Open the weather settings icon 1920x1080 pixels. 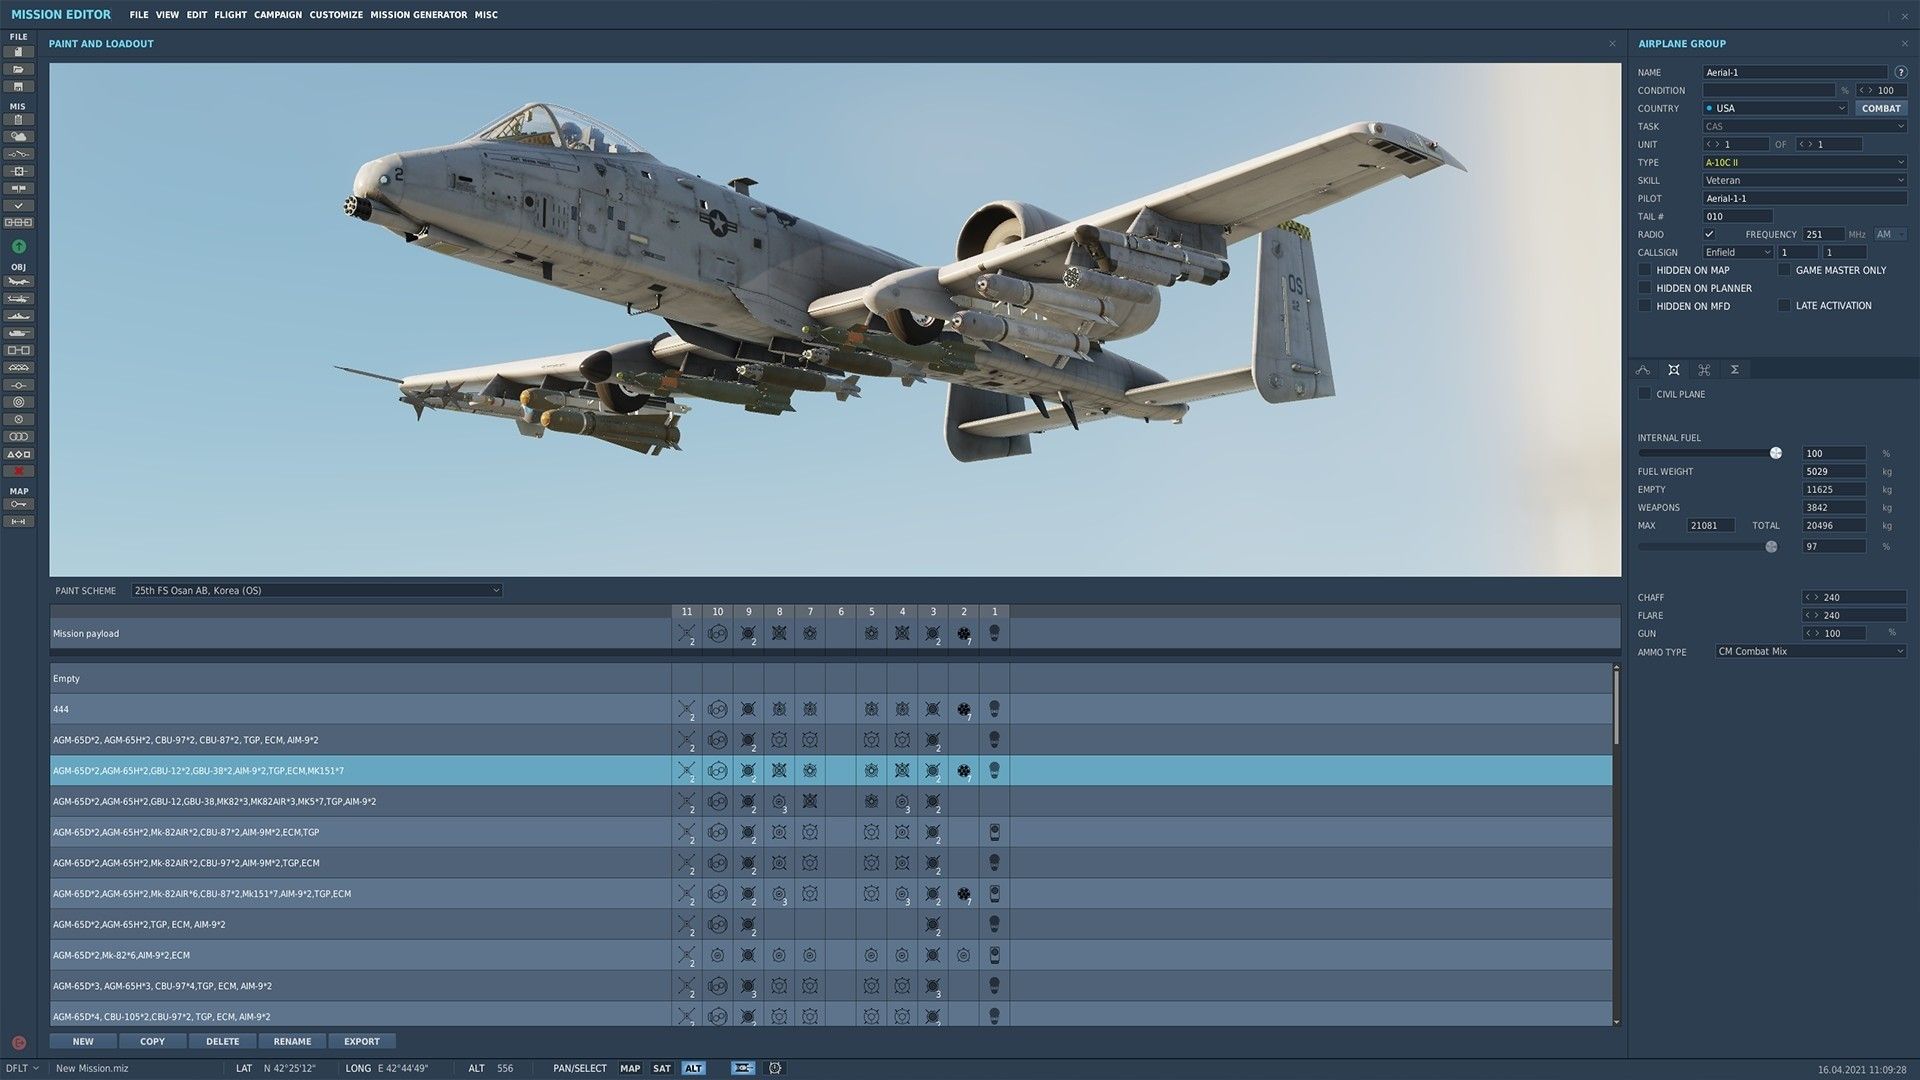(18, 136)
